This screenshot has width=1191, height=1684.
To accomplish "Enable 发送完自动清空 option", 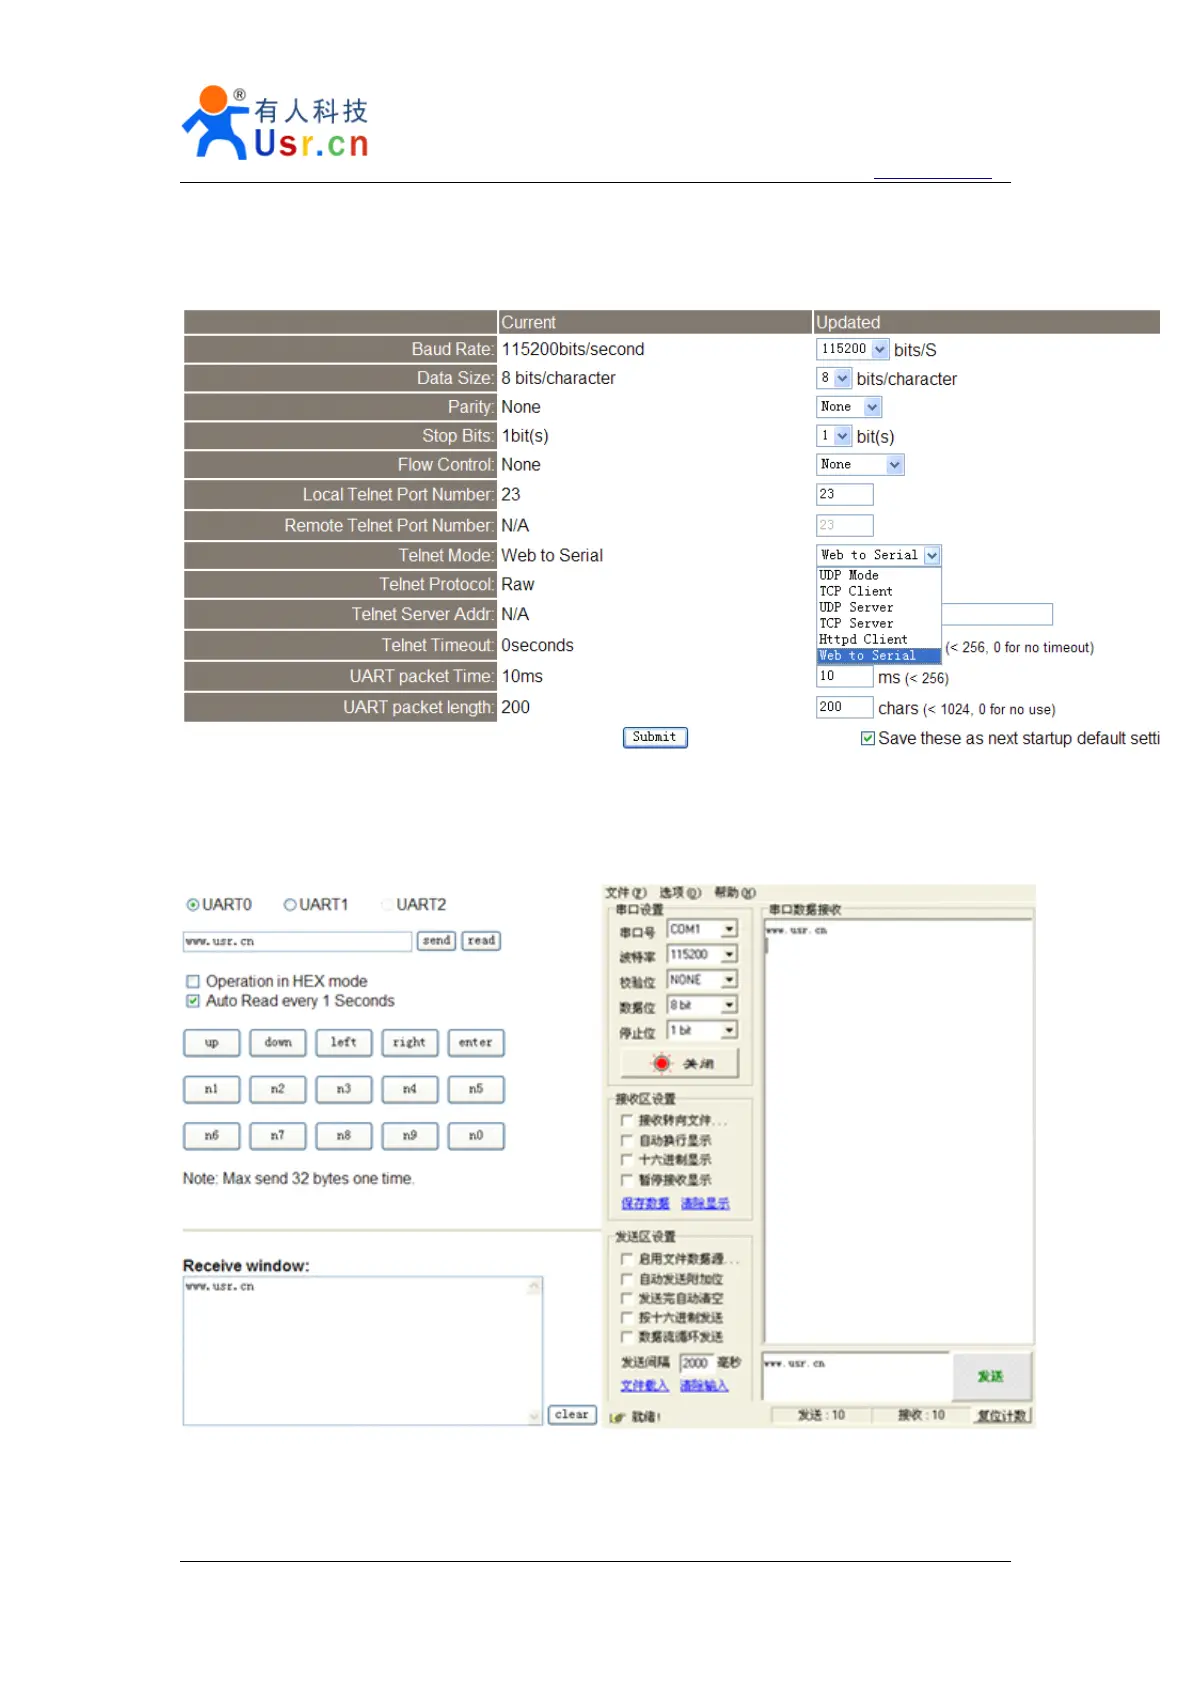I will click(627, 1298).
